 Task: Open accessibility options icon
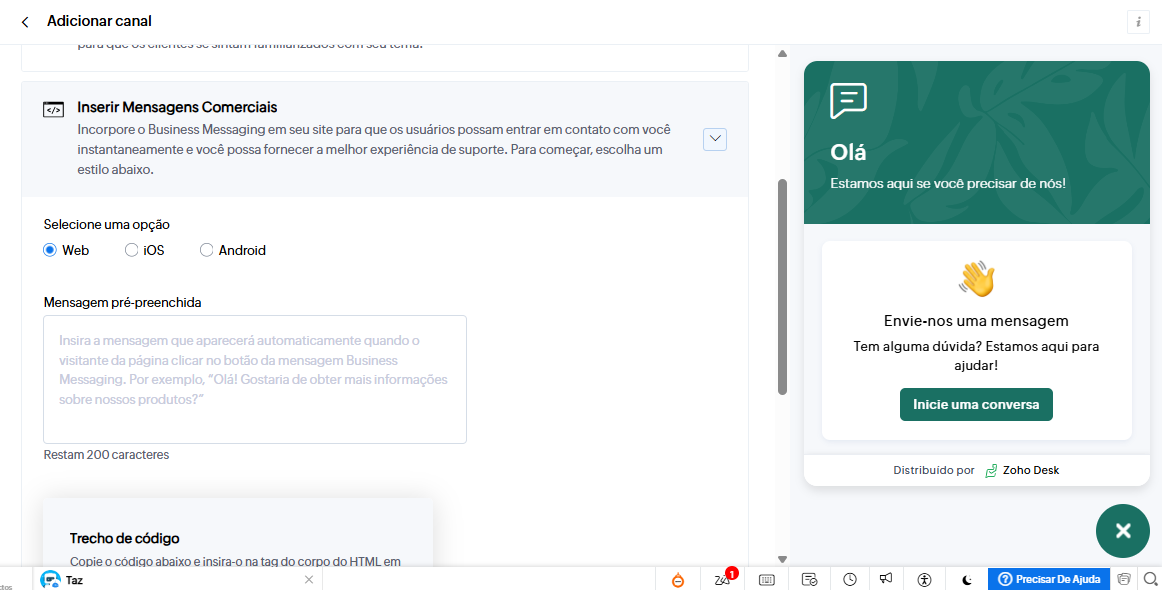click(925, 579)
